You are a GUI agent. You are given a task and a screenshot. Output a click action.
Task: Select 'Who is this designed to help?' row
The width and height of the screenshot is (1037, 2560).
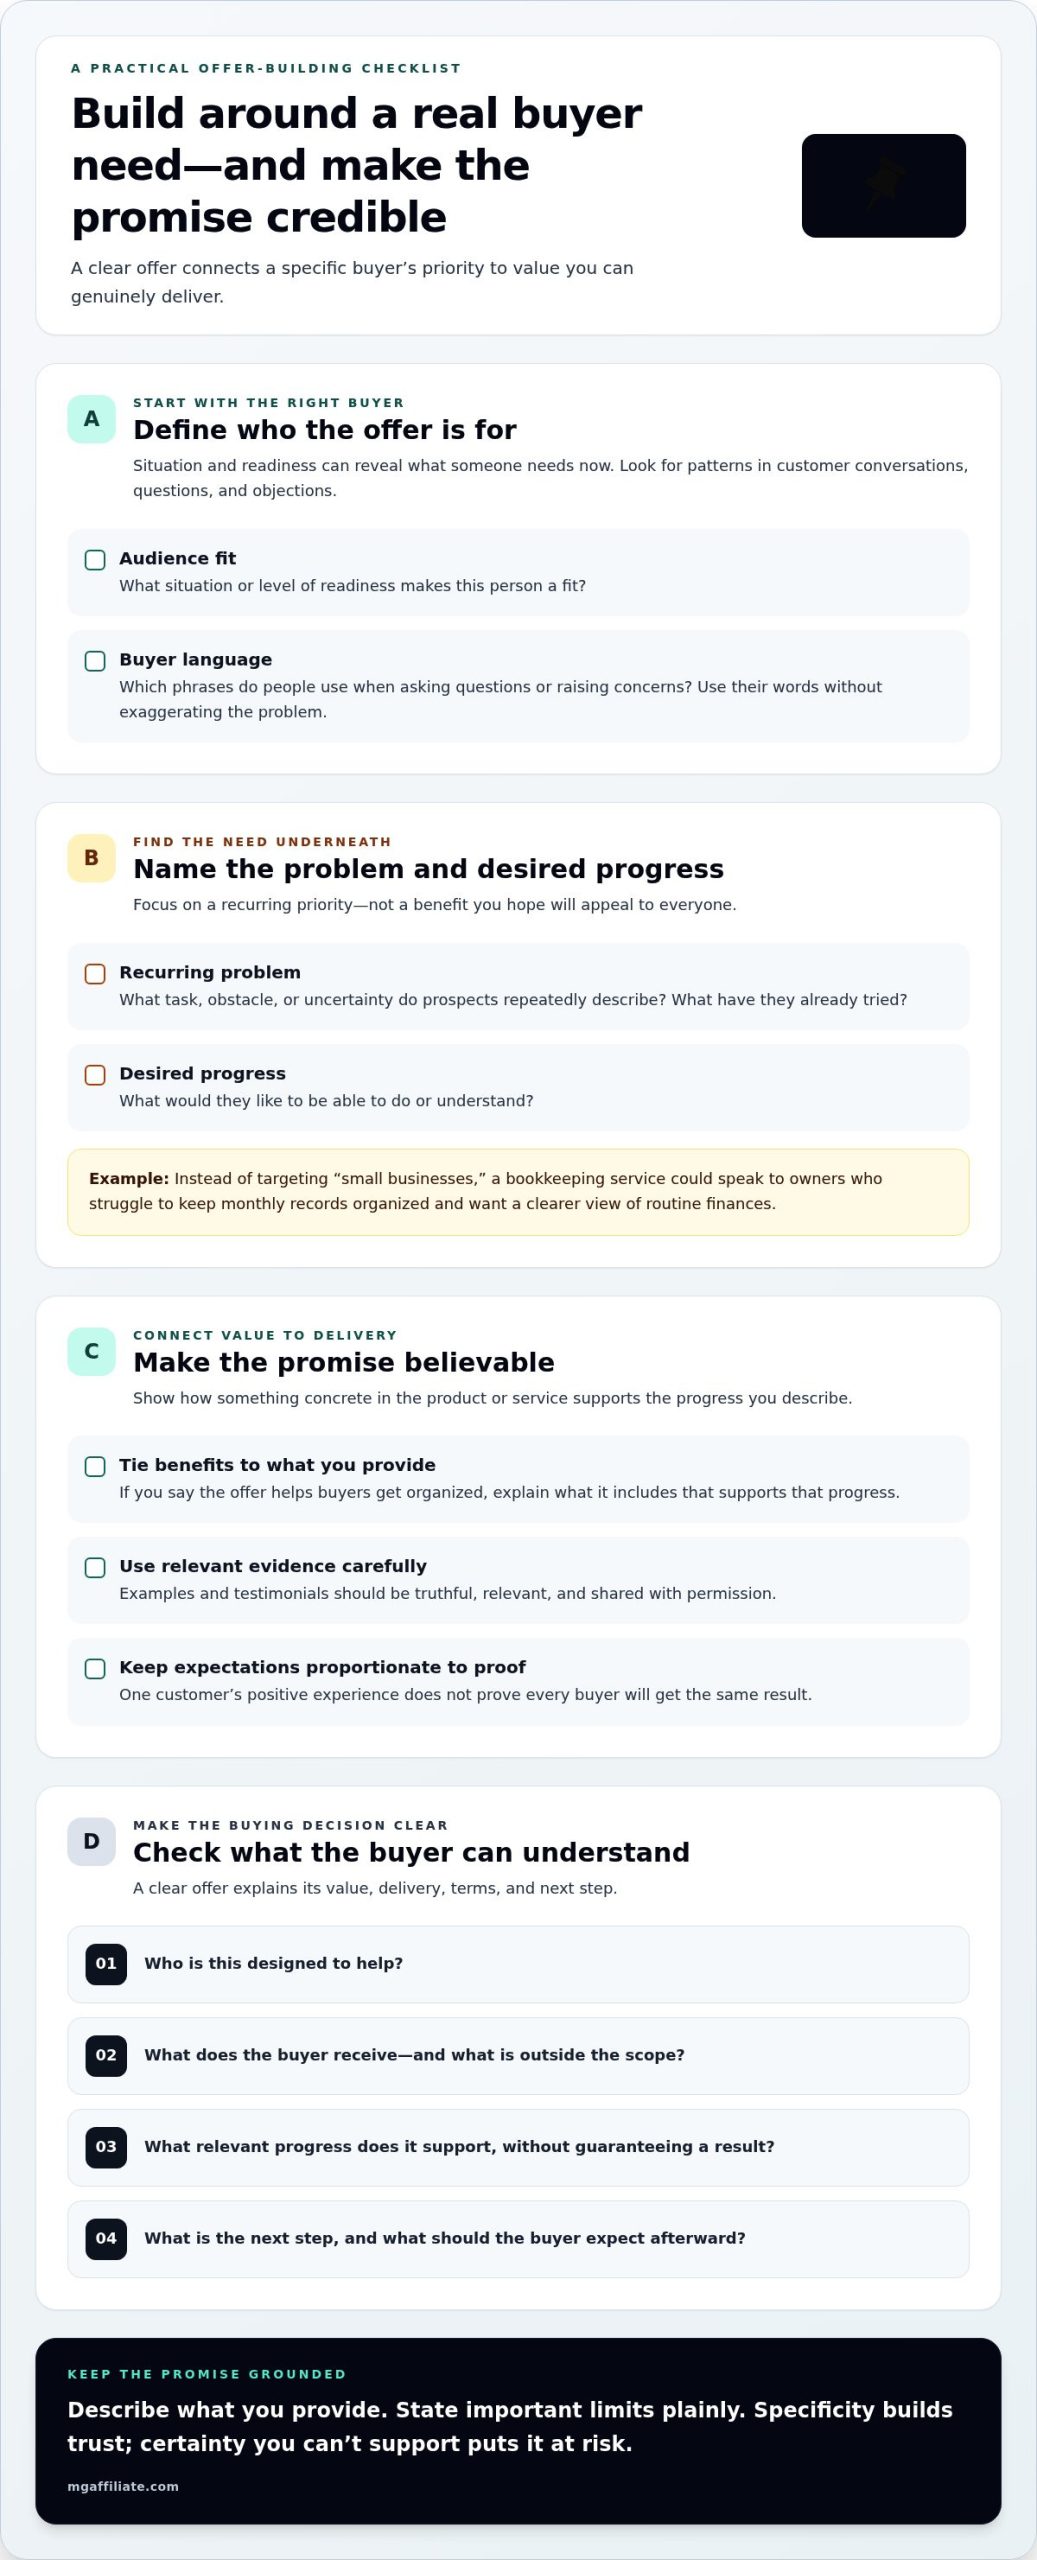518,1964
